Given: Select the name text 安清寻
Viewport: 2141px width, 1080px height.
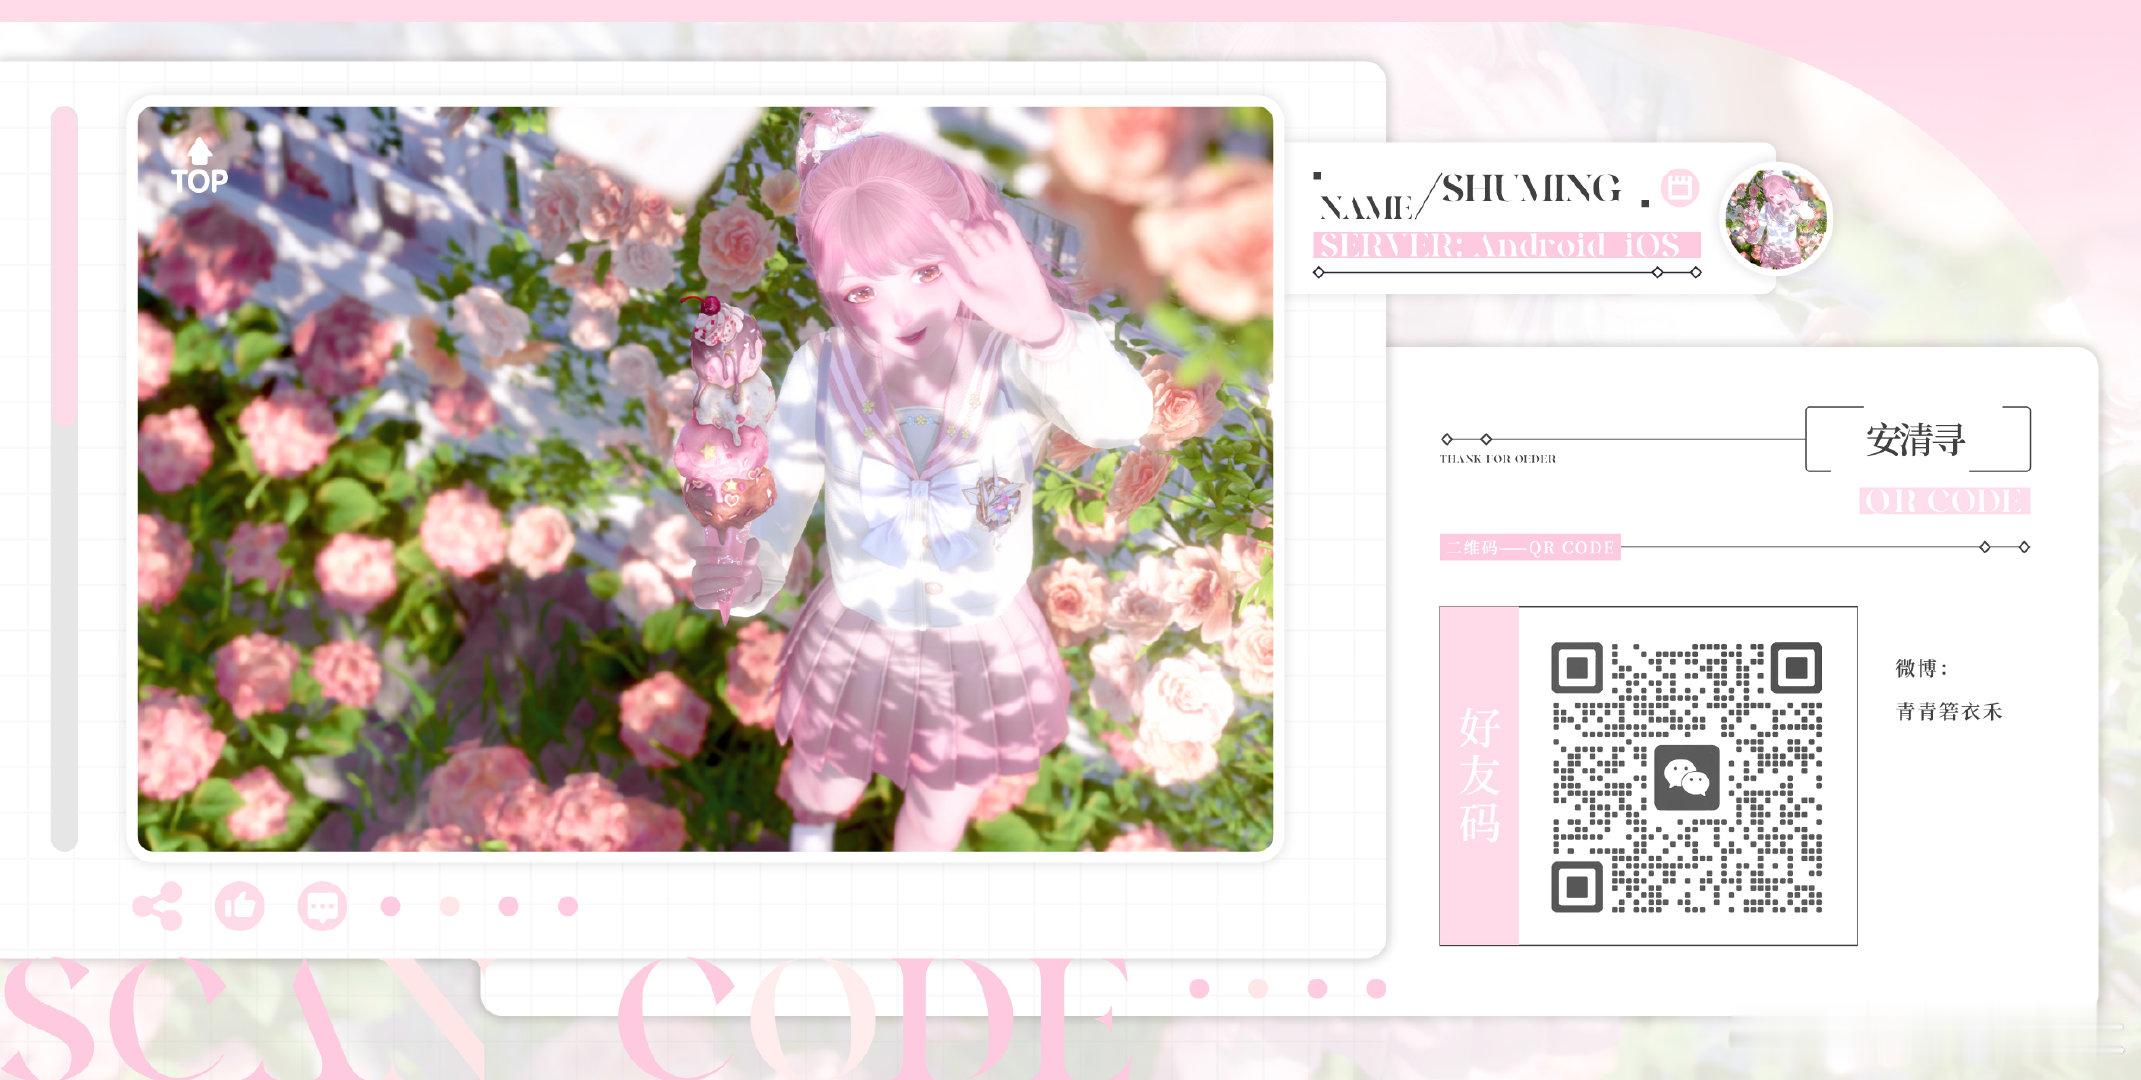Looking at the screenshot, I should [x=1915, y=439].
